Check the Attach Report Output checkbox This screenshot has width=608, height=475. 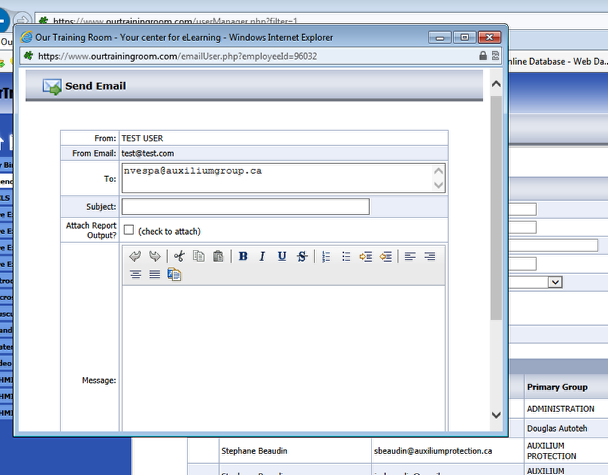tap(128, 230)
